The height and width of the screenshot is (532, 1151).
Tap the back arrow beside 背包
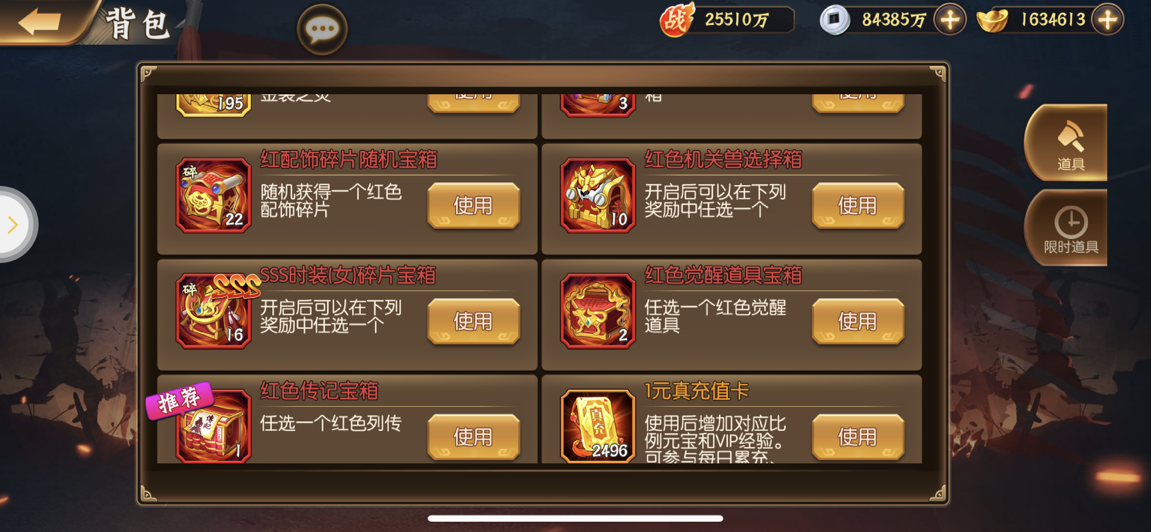click(x=39, y=22)
